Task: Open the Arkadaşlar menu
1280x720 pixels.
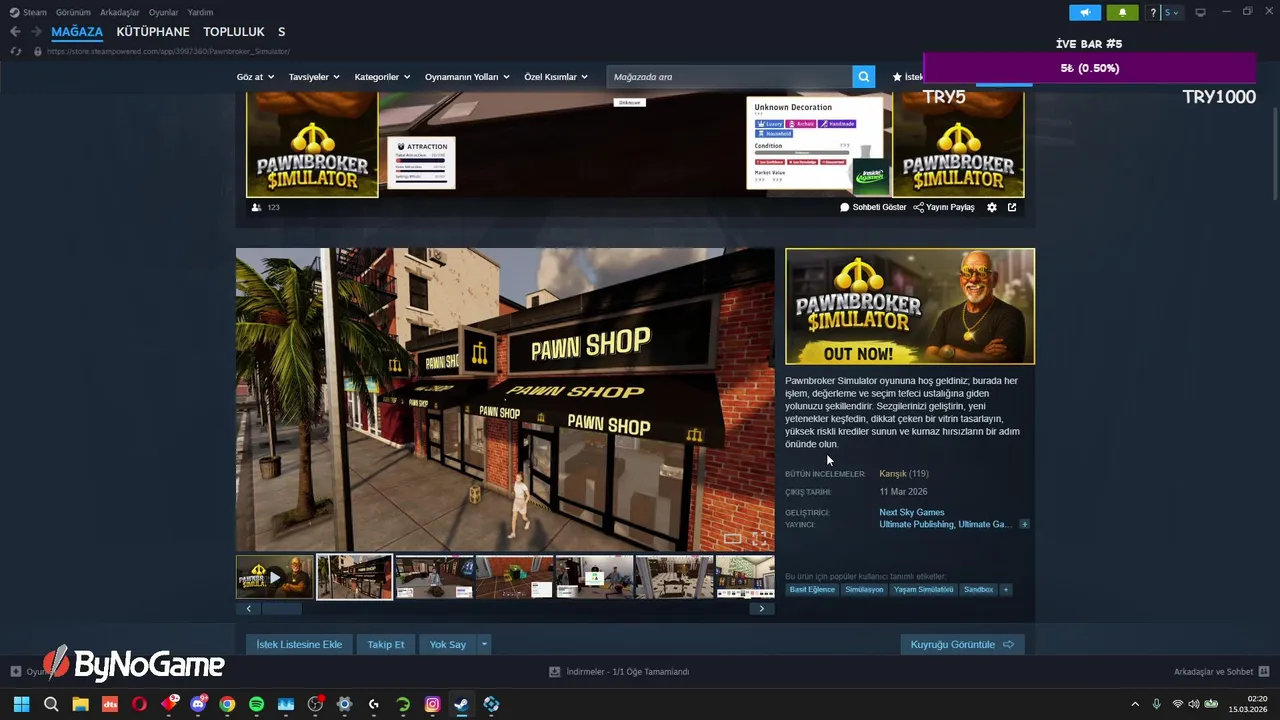Action: click(120, 13)
